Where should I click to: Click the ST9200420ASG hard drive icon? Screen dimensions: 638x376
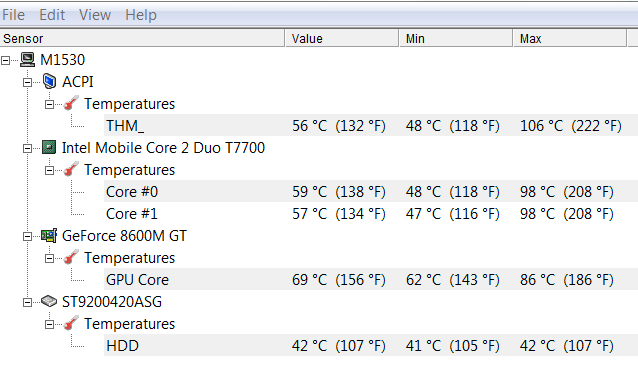(49, 302)
